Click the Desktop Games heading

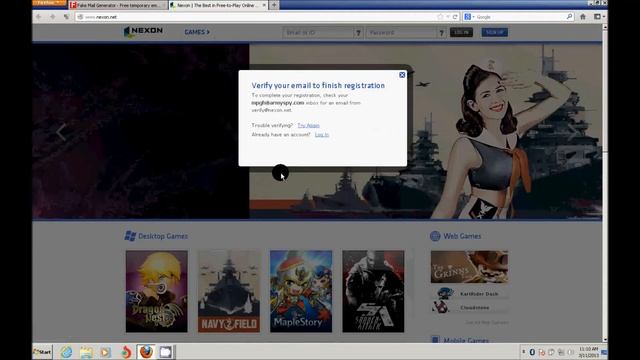coord(163,236)
